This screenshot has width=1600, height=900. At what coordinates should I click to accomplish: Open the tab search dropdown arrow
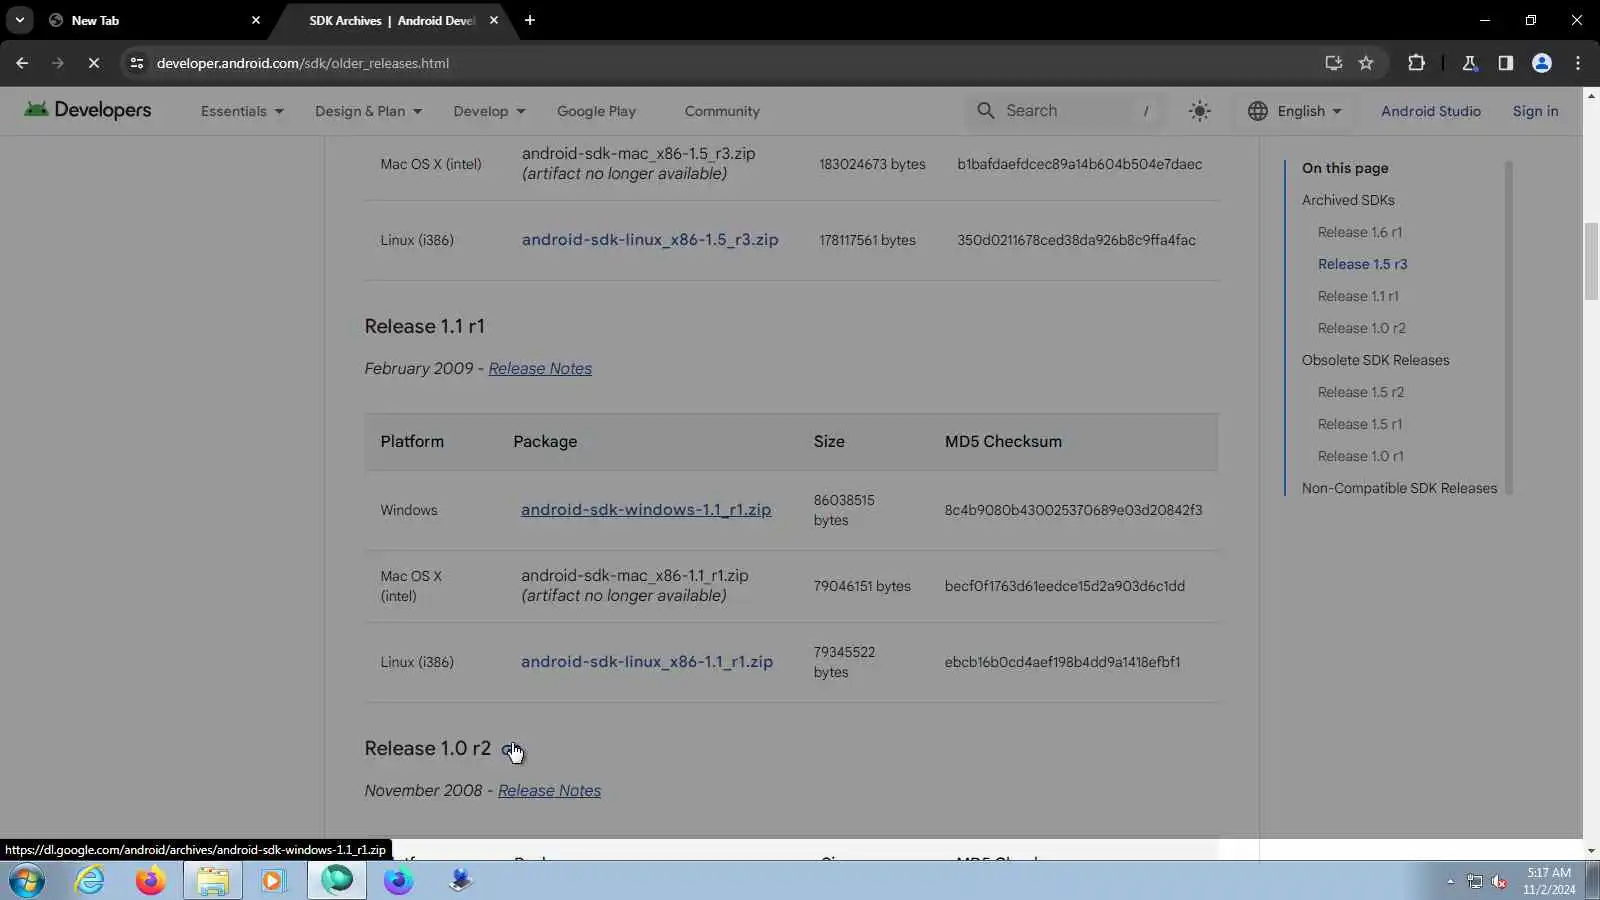click(x=19, y=20)
